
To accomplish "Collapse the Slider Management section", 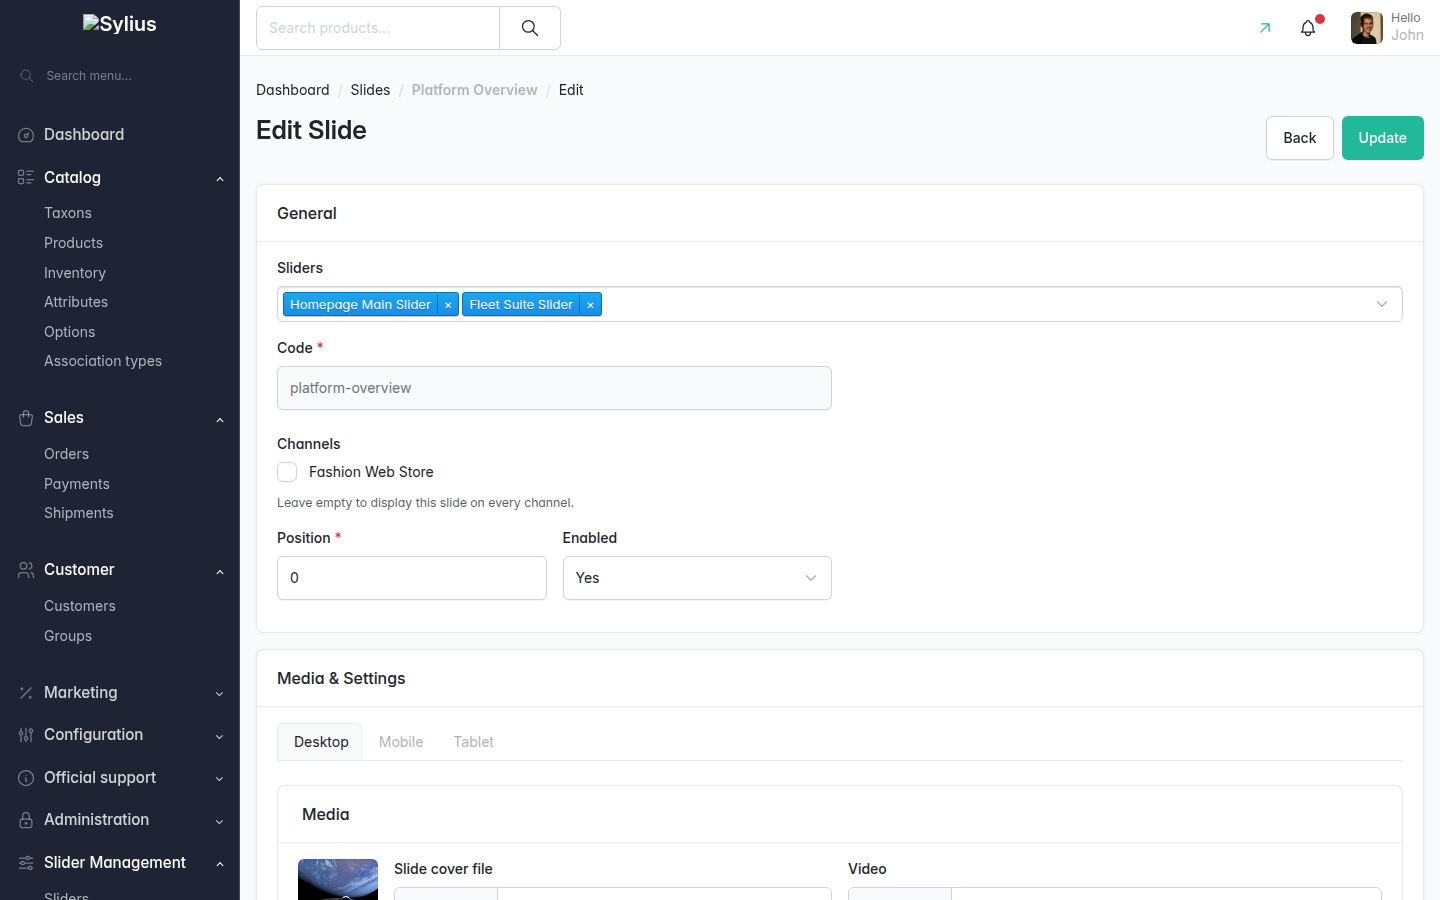I will (x=220, y=864).
